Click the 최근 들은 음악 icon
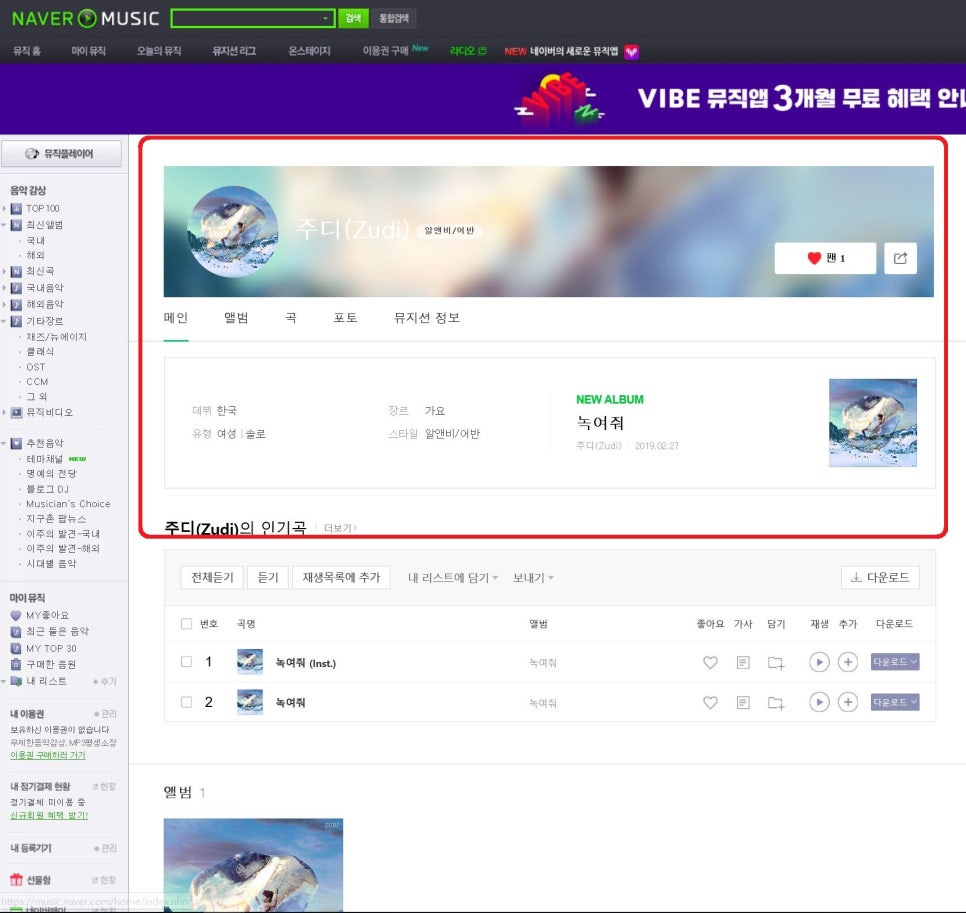Viewport: 966px width, 913px height. [16, 631]
